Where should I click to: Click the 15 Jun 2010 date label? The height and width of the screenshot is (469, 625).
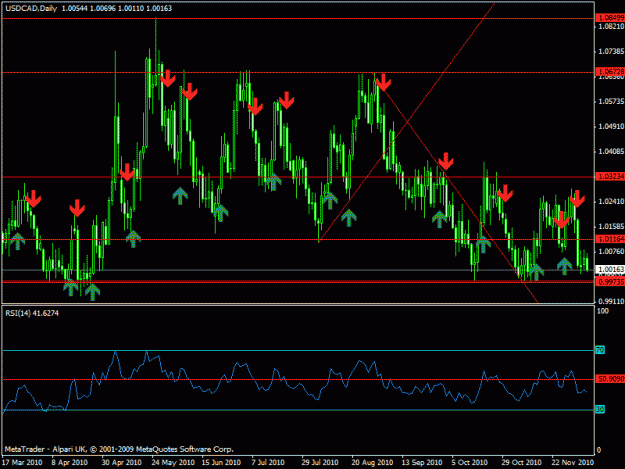click(221, 463)
